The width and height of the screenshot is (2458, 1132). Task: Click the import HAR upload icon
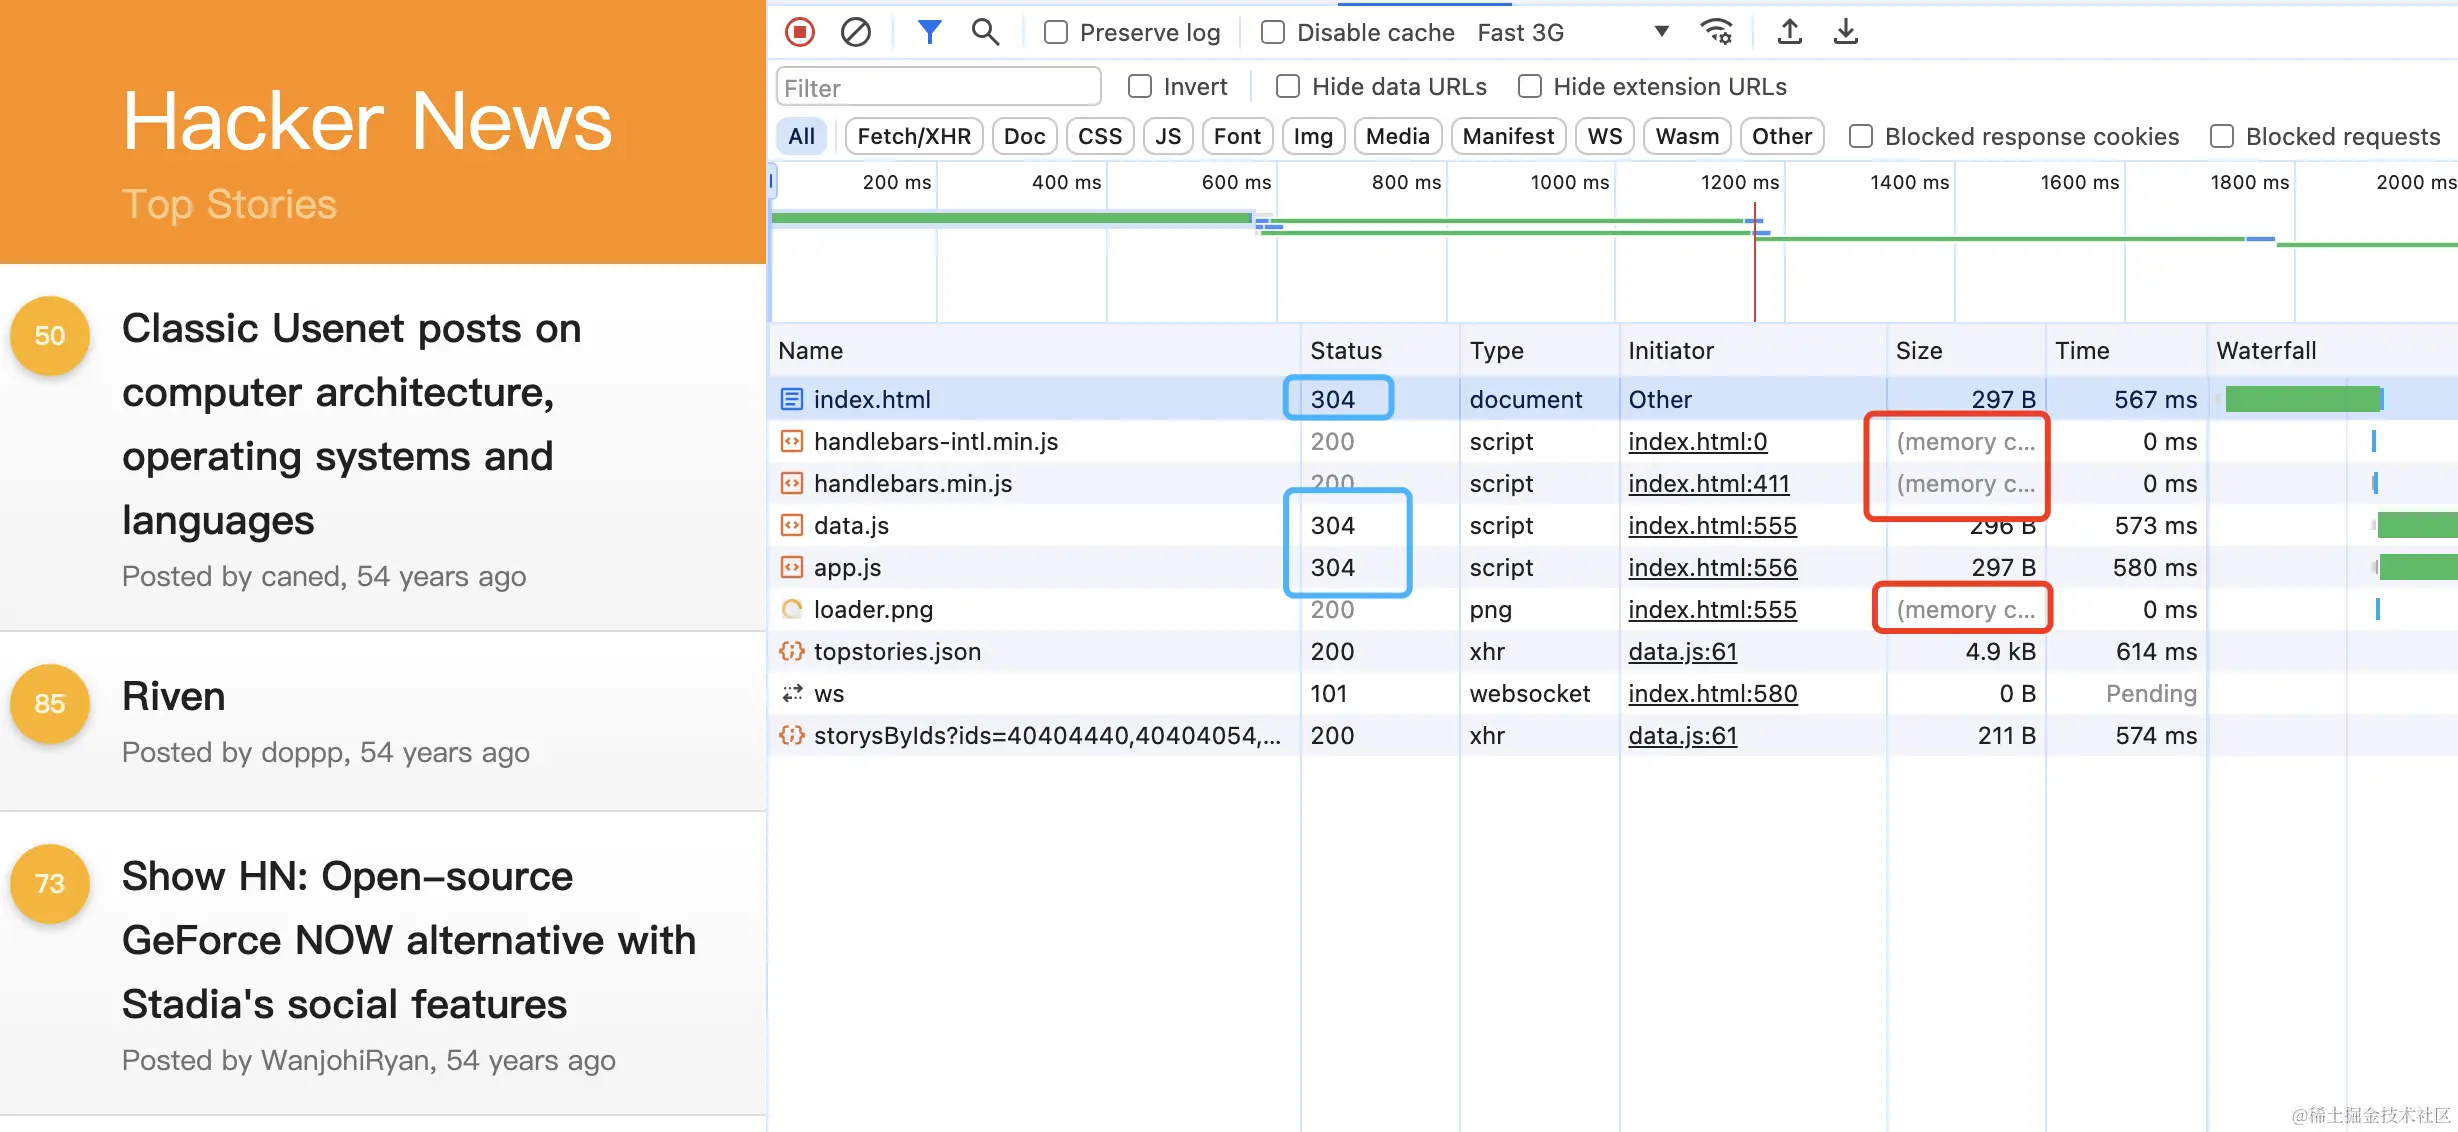point(1789,32)
